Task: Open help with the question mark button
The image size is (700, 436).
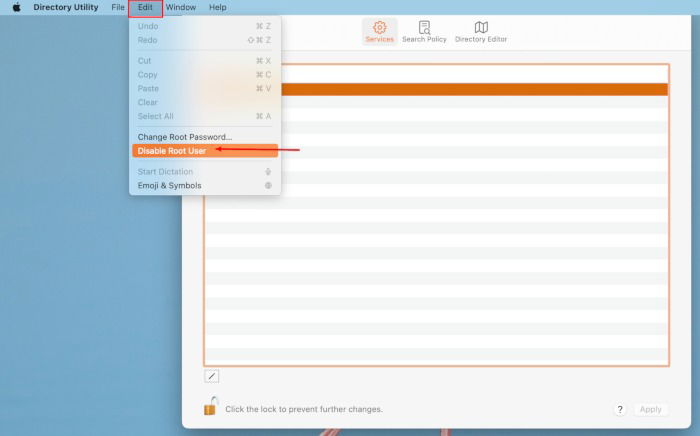Action: coord(620,409)
